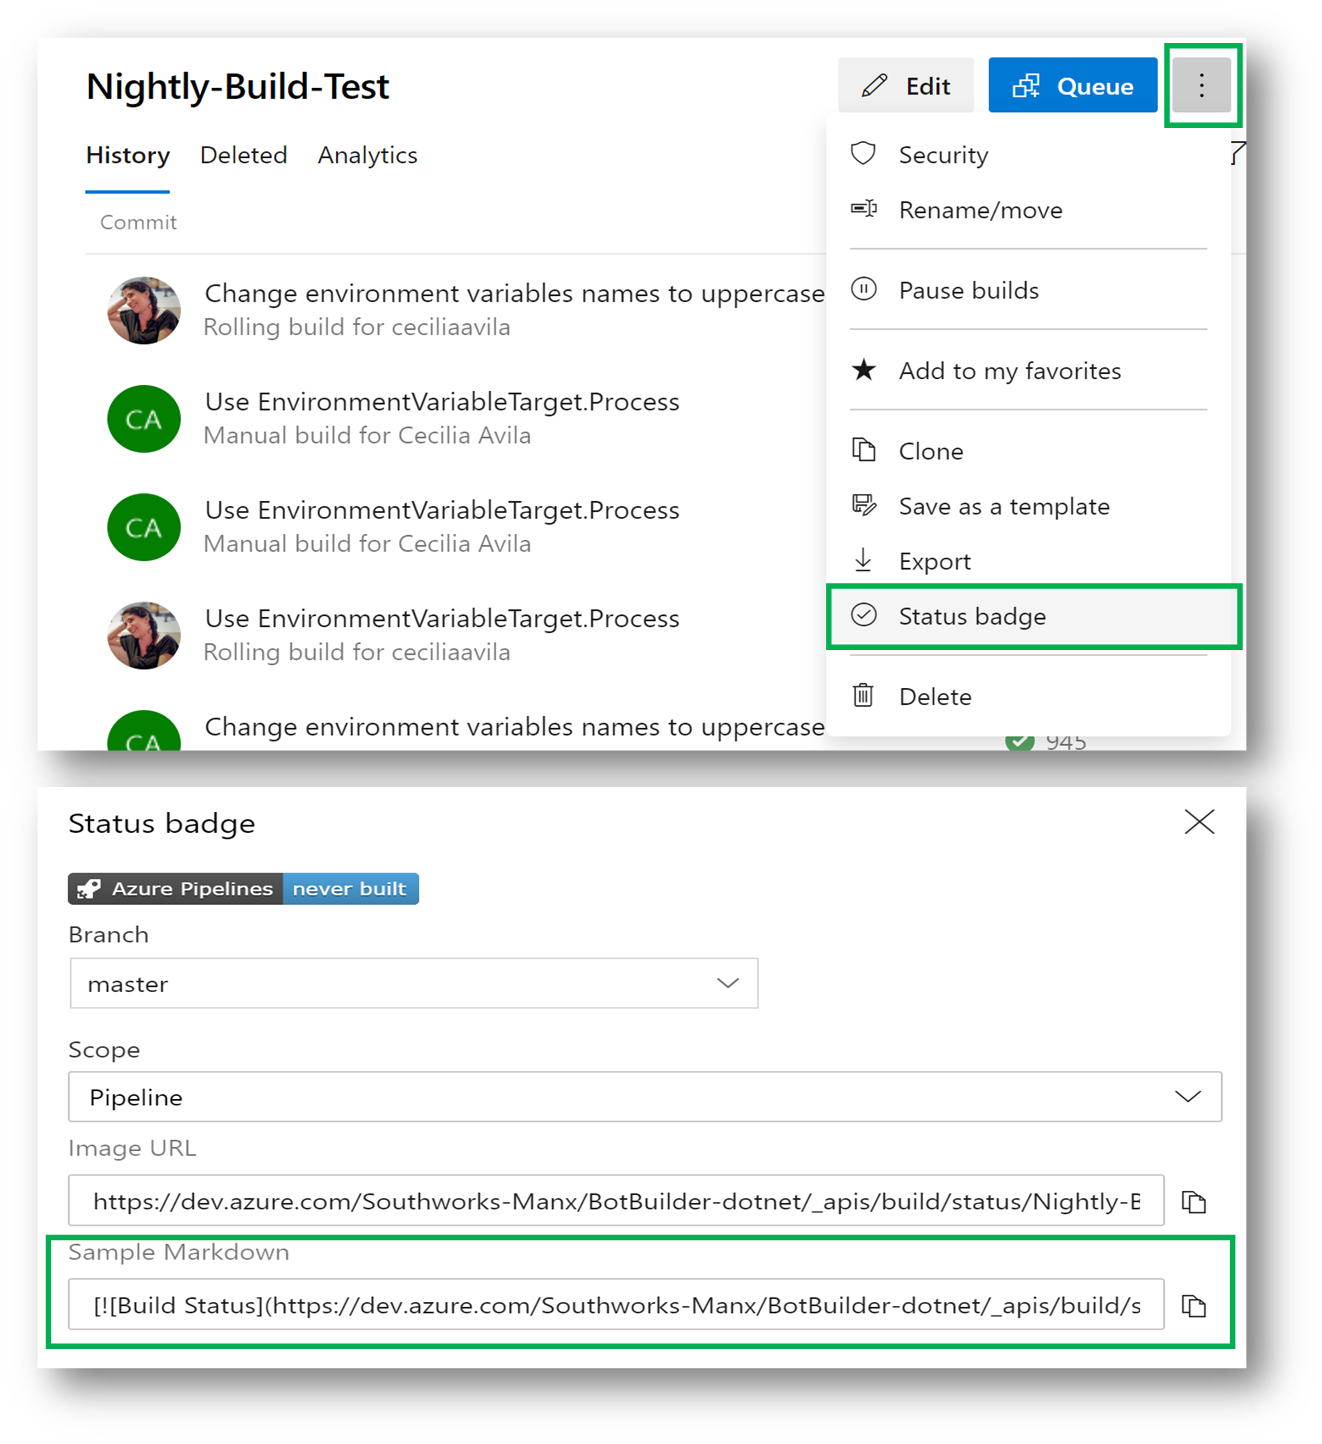
Task: Open Use EnvironmentVariableTarget.Process rolling build entry
Action: pos(442,618)
